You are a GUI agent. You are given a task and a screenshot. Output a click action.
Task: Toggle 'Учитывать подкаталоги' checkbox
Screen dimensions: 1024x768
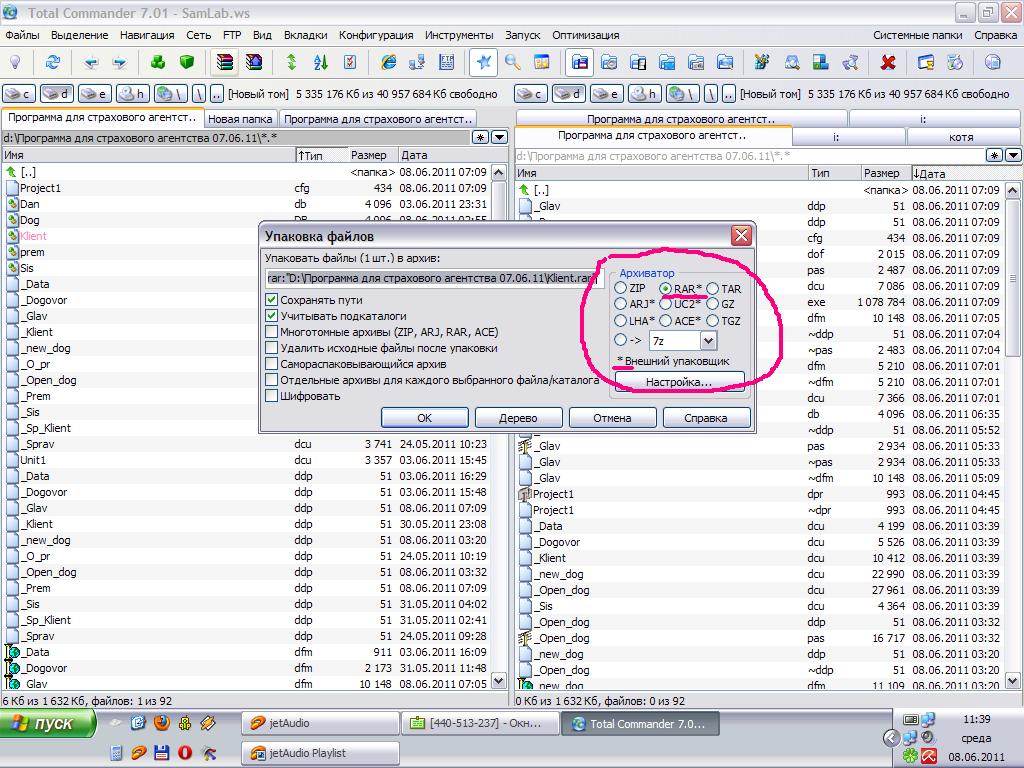(272, 315)
